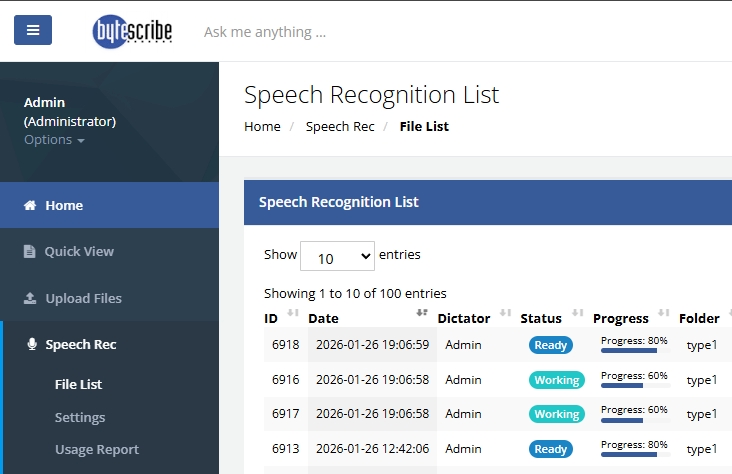This screenshot has width=732, height=474.
Task: Open Usage Report in sidebar
Action: coord(97,450)
